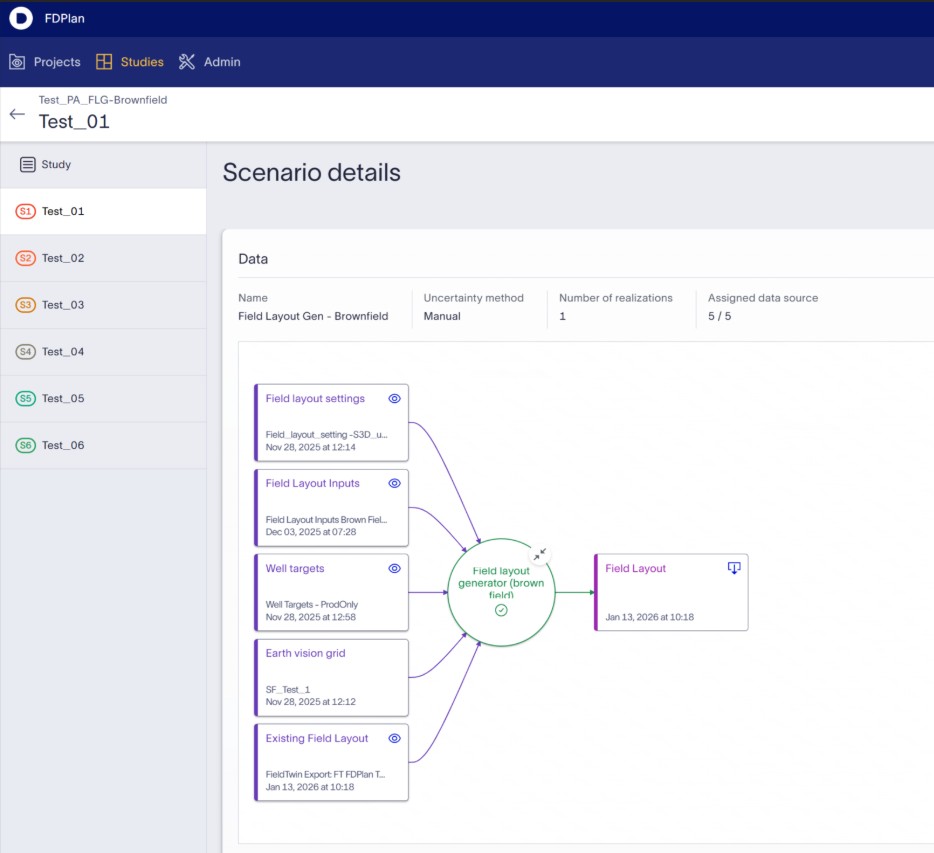Screen dimensions: 934x853
Task: Click the Study list icon
Action: pyautogui.click(x=28, y=165)
